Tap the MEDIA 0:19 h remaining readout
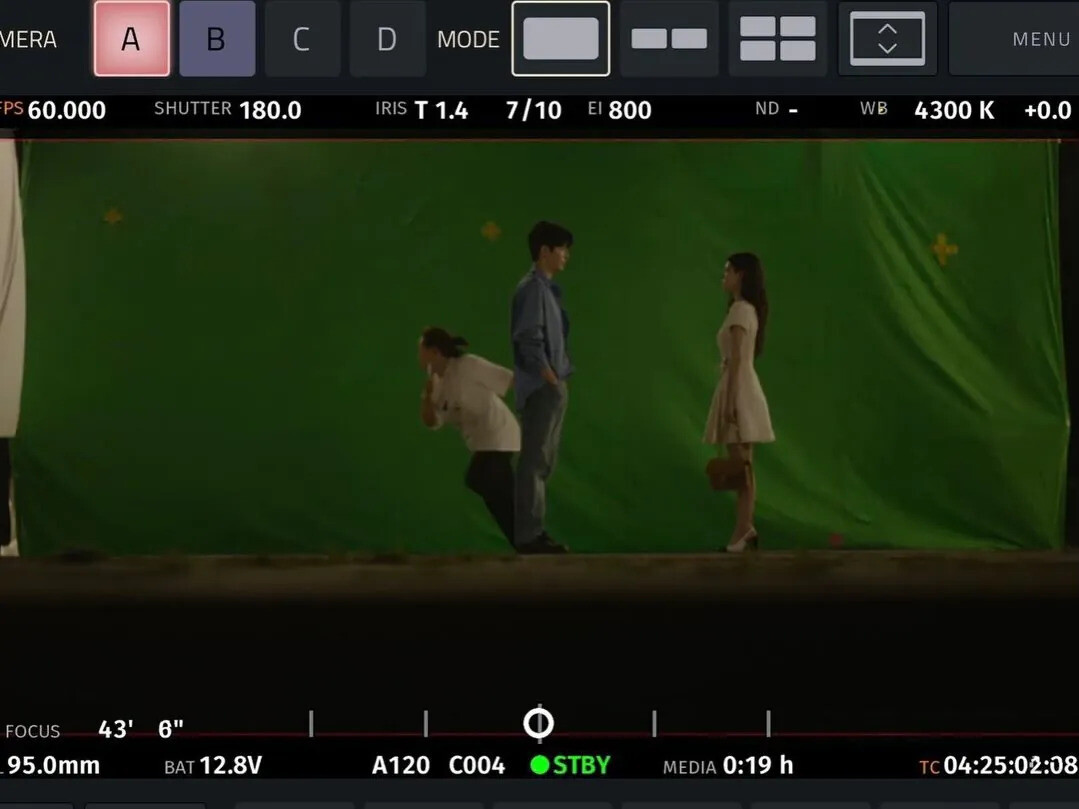Image resolution: width=1079 pixels, height=809 pixels. point(728,765)
